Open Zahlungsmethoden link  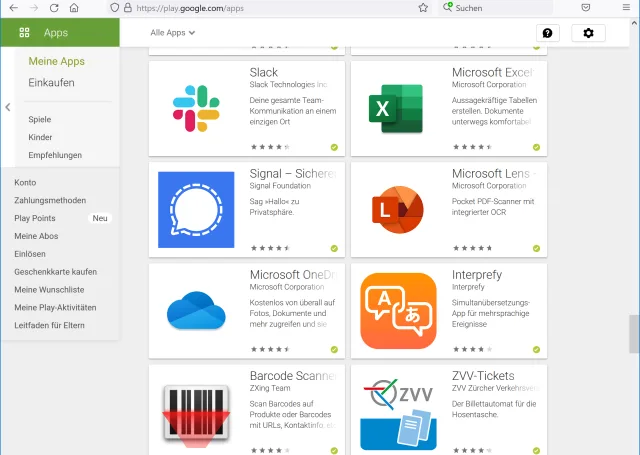pyautogui.click(x=50, y=200)
